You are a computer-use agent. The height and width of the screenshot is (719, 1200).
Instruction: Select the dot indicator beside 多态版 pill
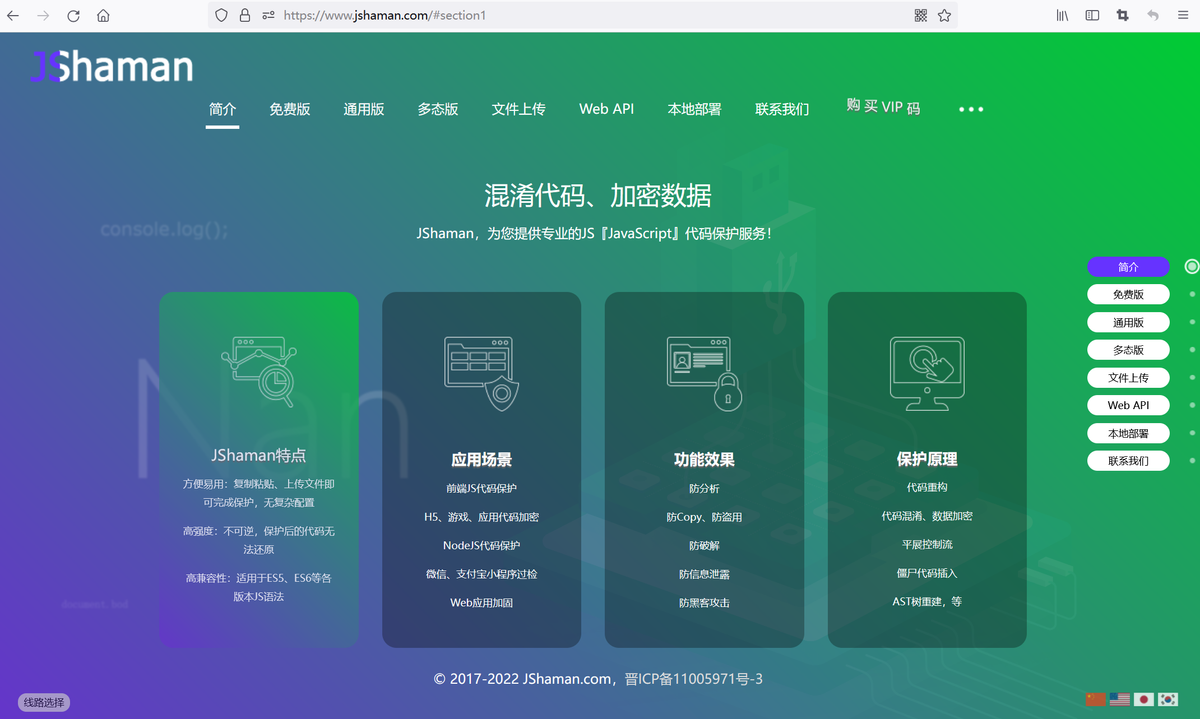[1192, 350]
